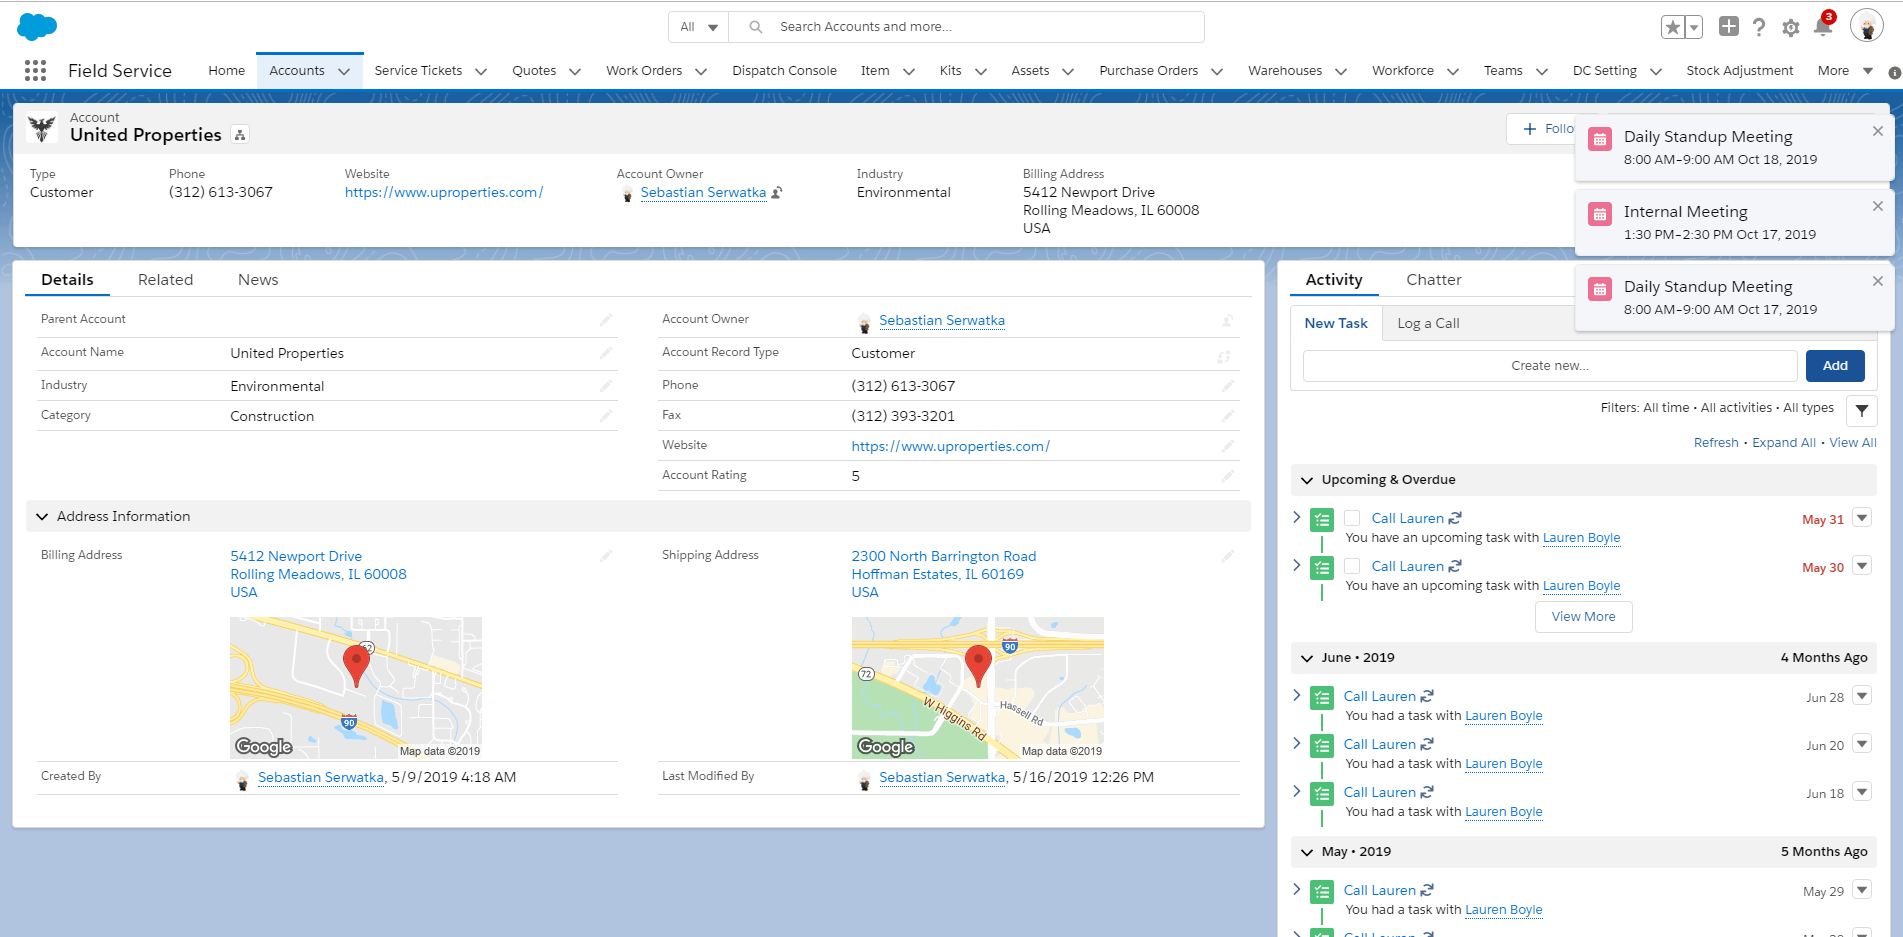Open the search scope All dropdown
Viewport: 1903px width, 937px height.
(699, 27)
